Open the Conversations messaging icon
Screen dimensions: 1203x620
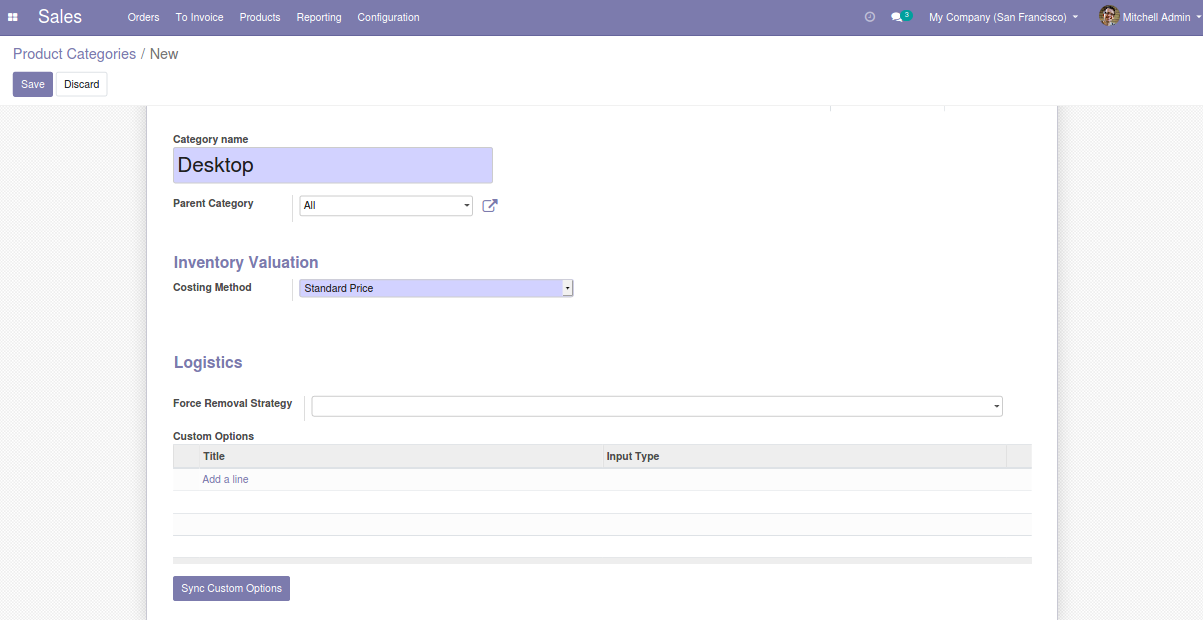click(x=895, y=17)
